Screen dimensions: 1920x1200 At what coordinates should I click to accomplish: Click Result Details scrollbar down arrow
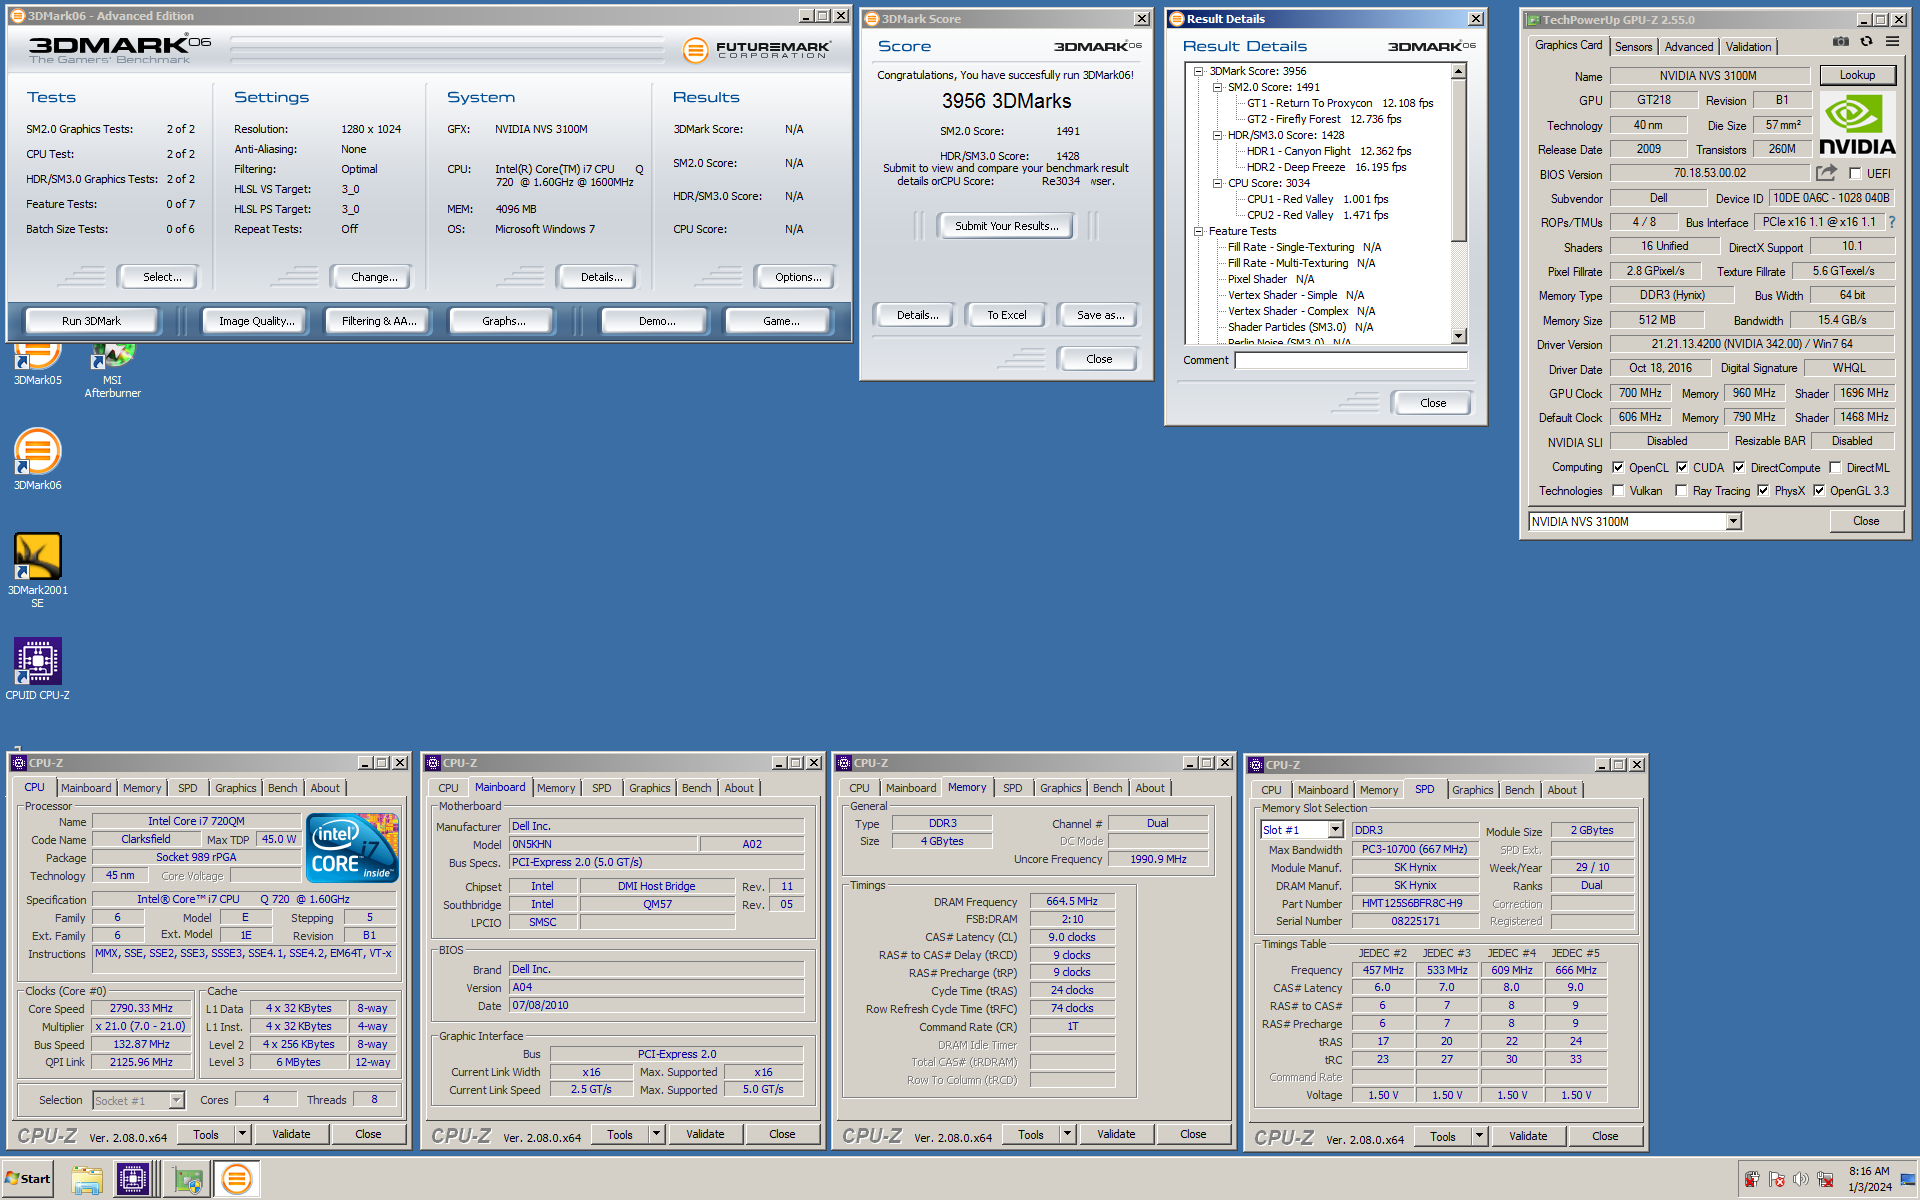(x=1459, y=337)
